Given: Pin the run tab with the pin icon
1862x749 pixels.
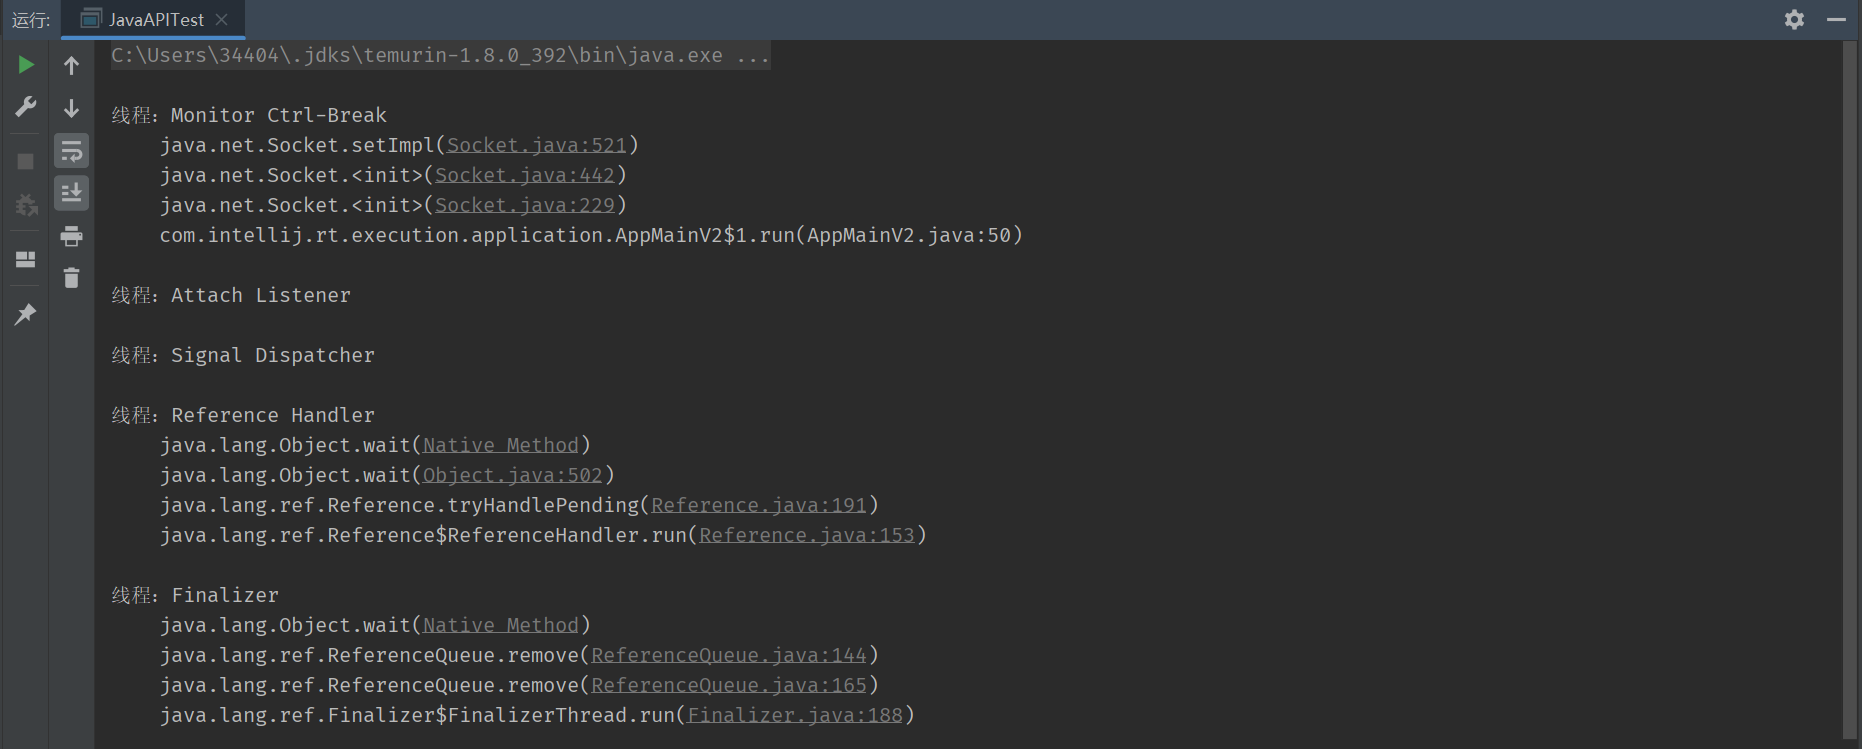Looking at the screenshot, I should 26,314.
